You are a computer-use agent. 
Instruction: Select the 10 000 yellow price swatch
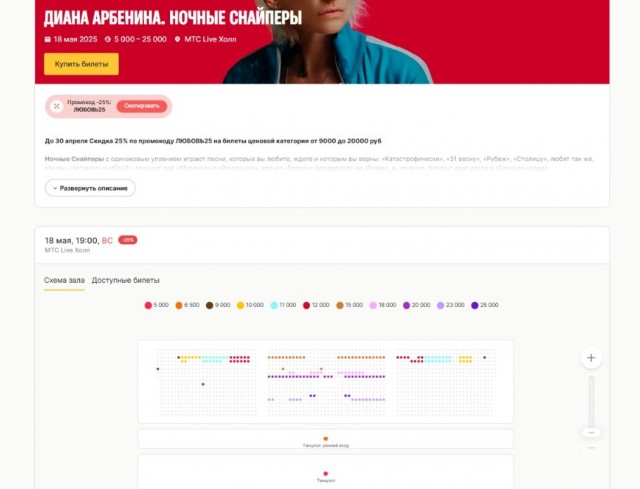pos(240,305)
